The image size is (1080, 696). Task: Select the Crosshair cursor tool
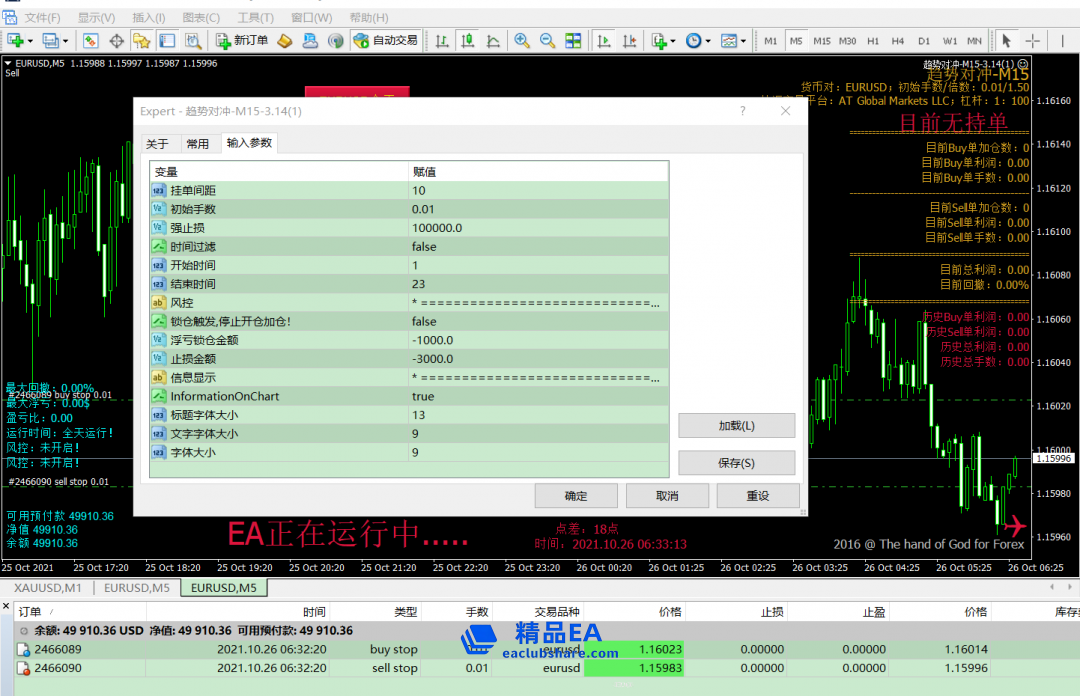(1033, 41)
